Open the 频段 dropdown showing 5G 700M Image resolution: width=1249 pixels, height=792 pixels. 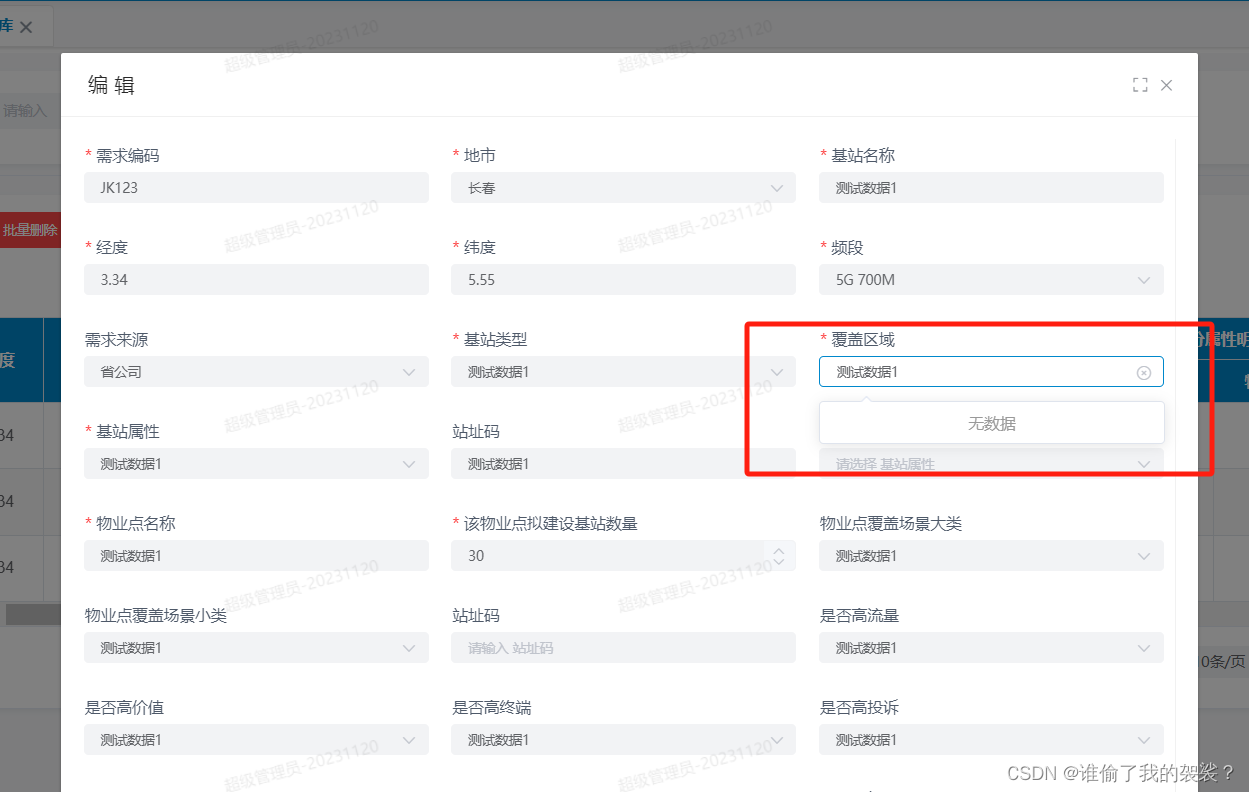click(x=991, y=280)
